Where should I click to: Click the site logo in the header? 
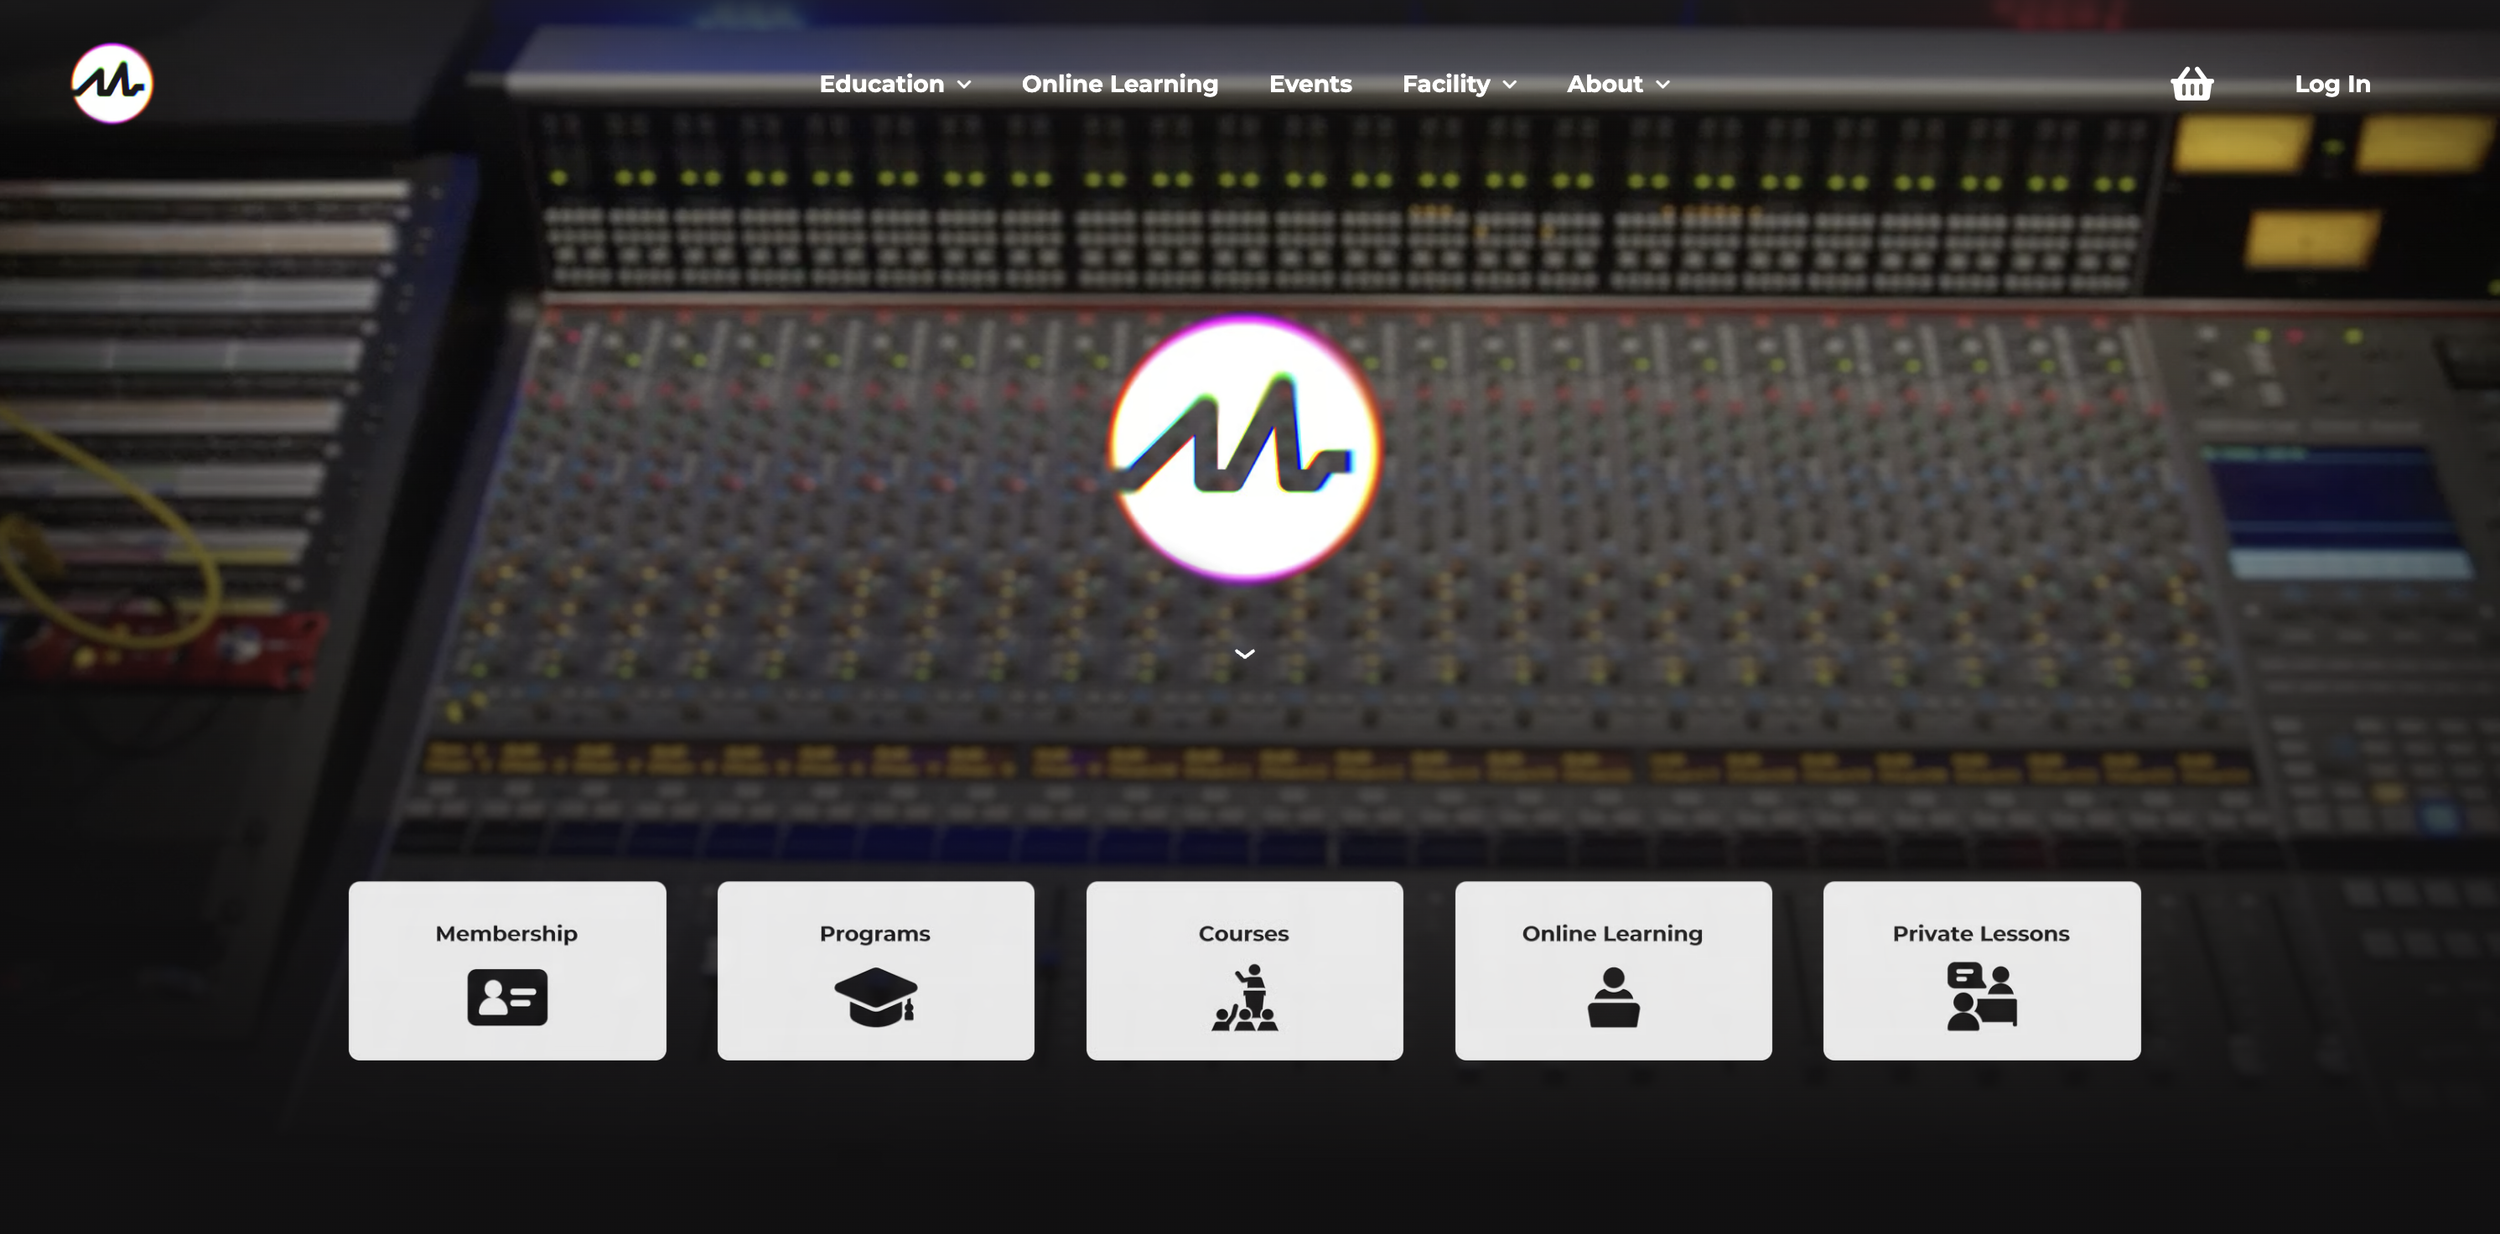click(112, 83)
